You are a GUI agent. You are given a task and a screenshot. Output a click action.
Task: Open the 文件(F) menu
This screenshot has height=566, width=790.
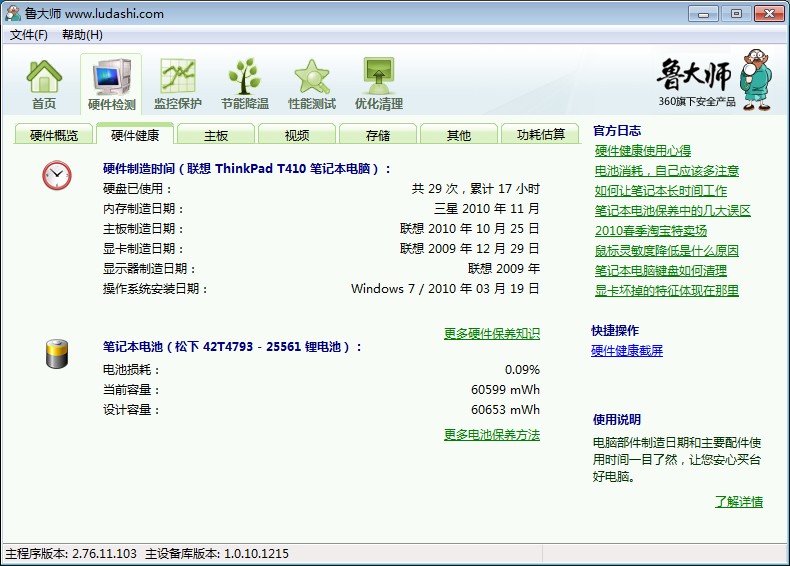tap(29, 35)
